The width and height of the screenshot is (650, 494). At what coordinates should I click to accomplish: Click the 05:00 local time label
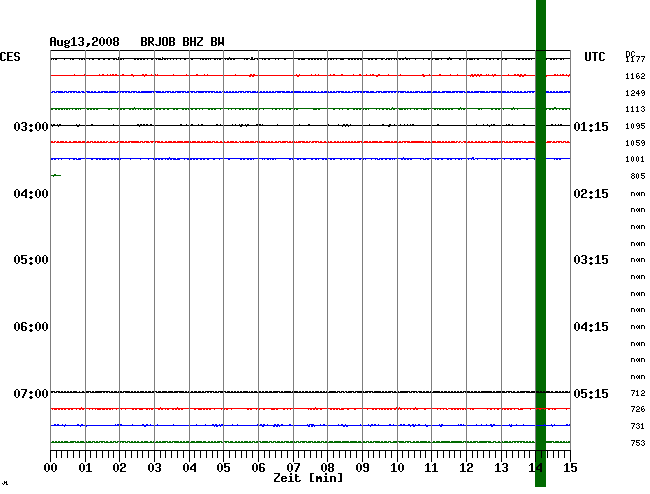(31, 260)
